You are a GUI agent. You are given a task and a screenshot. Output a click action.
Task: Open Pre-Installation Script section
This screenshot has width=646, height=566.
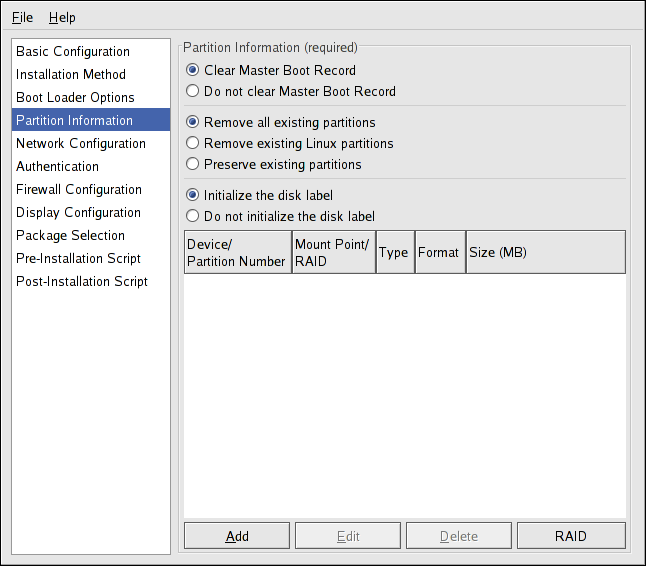point(78,258)
